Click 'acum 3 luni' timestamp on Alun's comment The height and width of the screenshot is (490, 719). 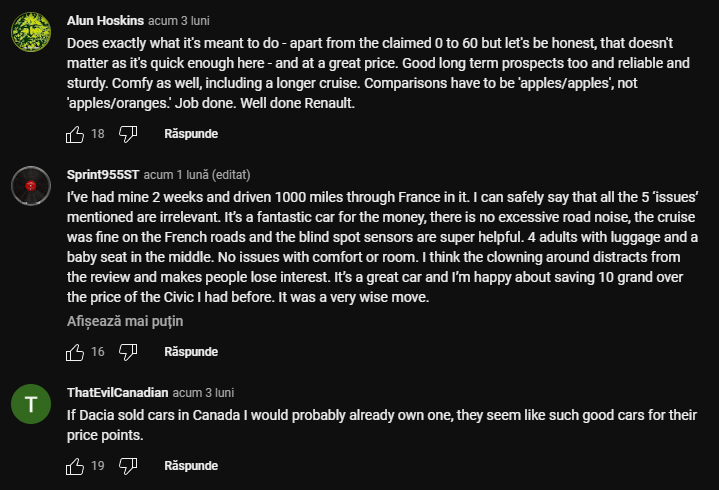pyautogui.click(x=179, y=20)
